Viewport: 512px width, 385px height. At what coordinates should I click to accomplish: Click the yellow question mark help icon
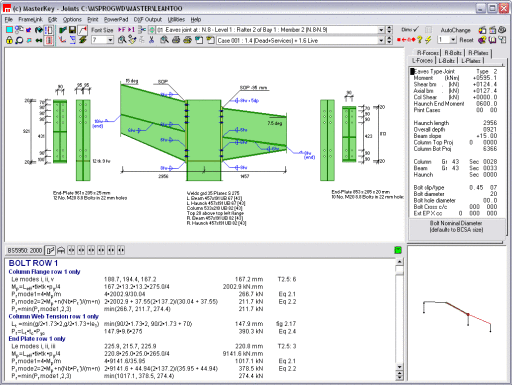[420, 40]
